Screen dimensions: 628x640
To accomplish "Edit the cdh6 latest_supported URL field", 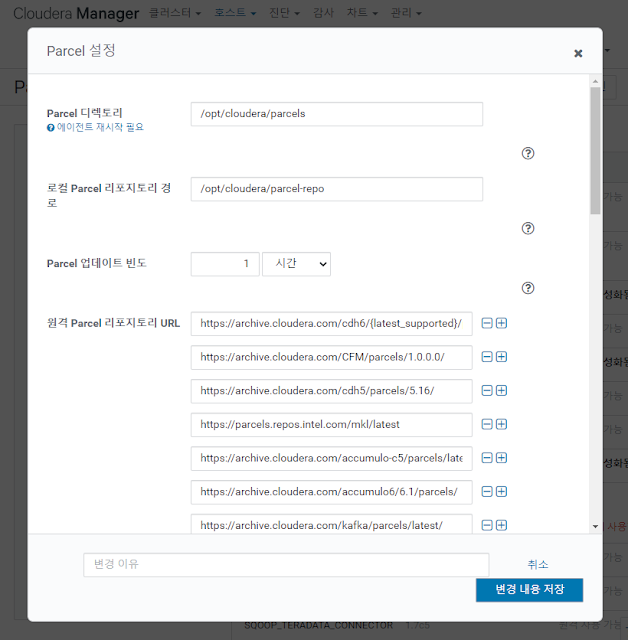I will [x=331, y=324].
